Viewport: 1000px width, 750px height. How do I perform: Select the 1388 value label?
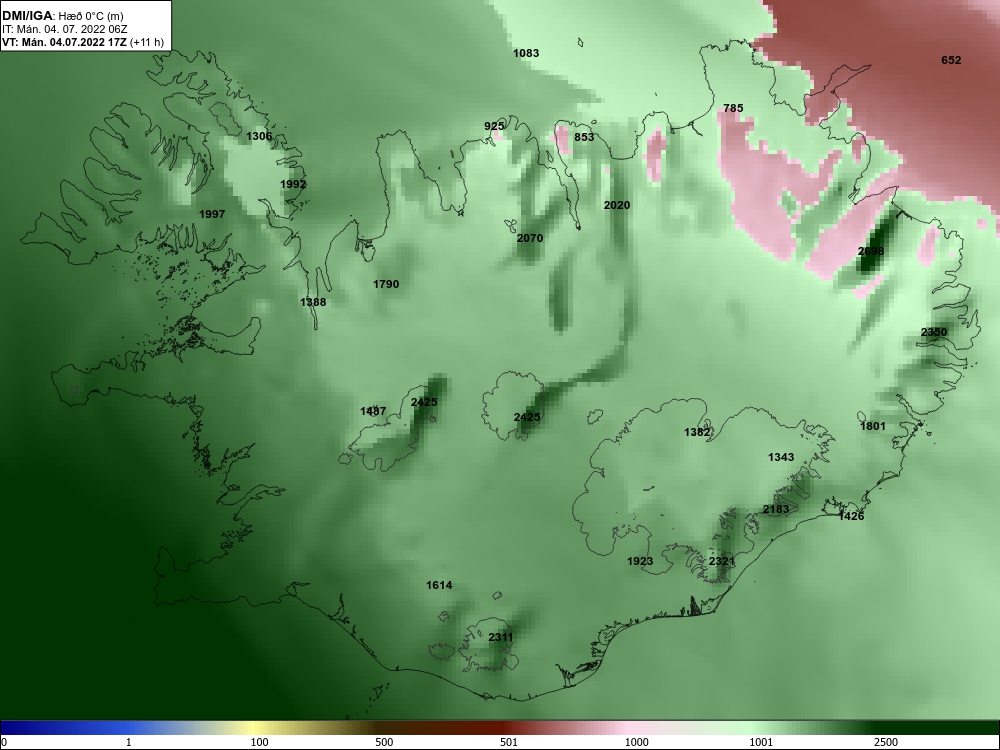point(313,302)
